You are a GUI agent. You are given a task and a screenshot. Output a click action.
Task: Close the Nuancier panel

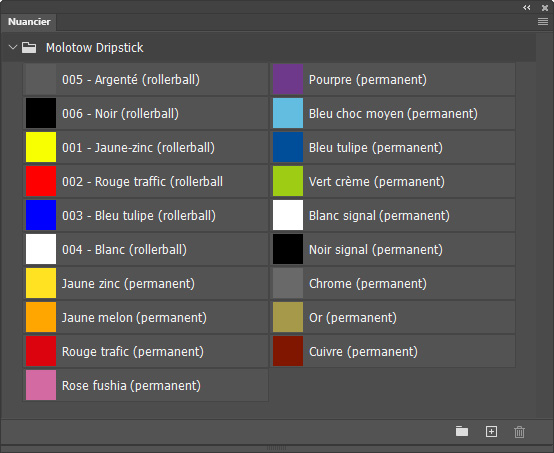point(545,7)
